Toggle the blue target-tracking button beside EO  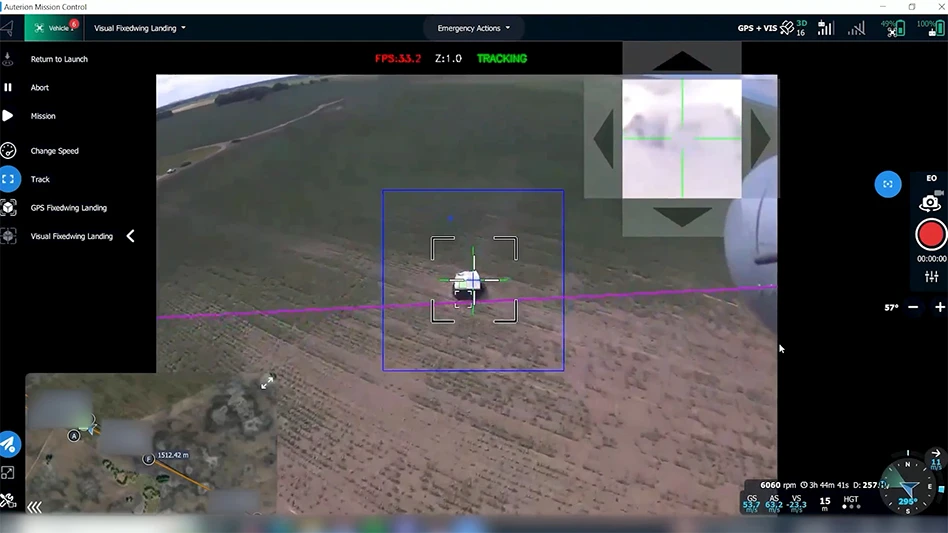(887, 184)
